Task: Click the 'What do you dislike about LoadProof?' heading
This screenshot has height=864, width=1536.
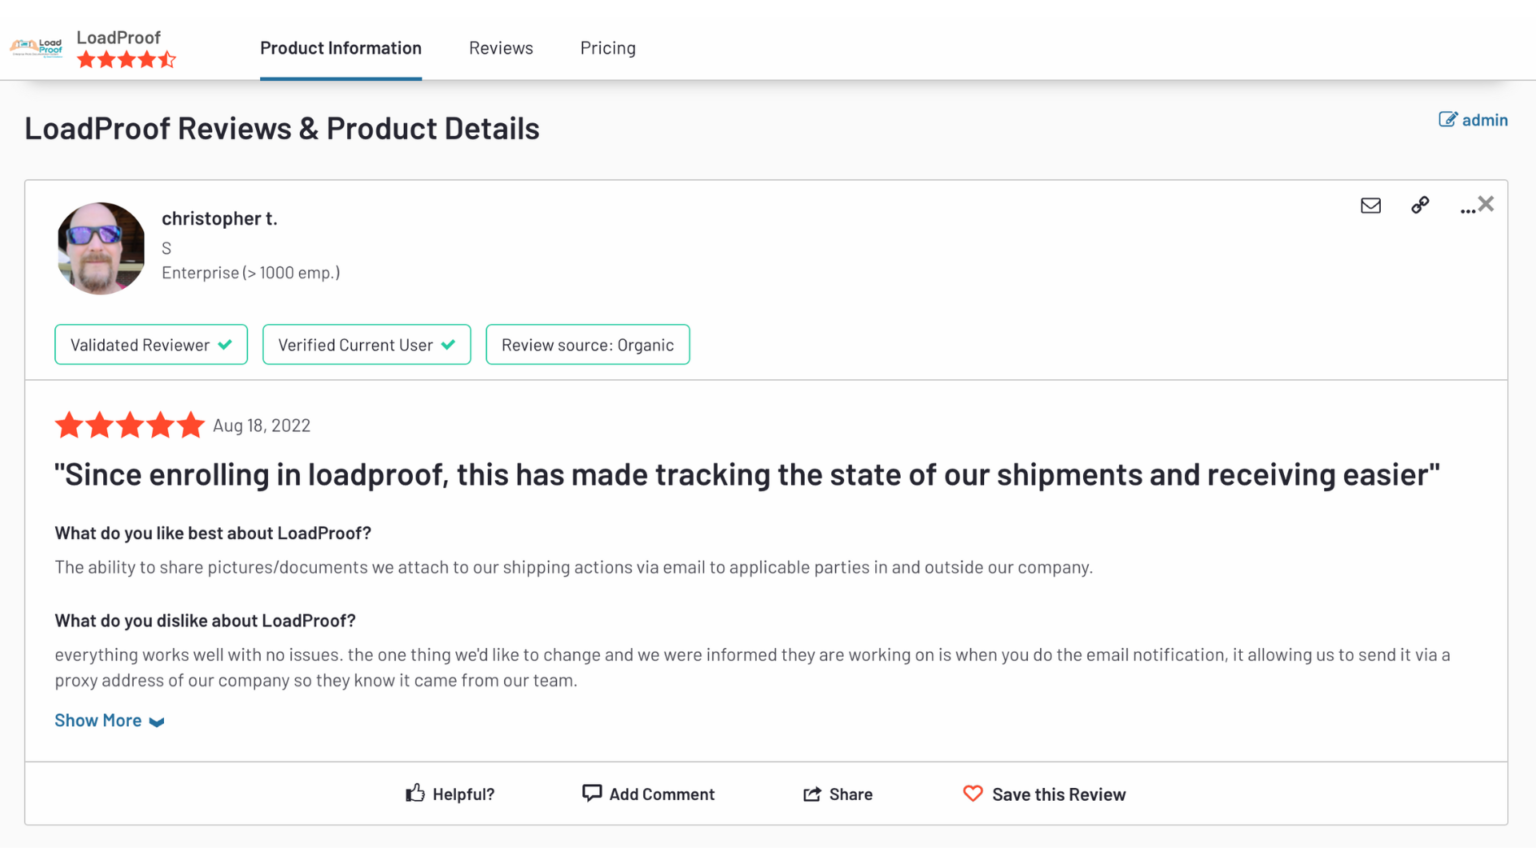Action: coord(205,621)
